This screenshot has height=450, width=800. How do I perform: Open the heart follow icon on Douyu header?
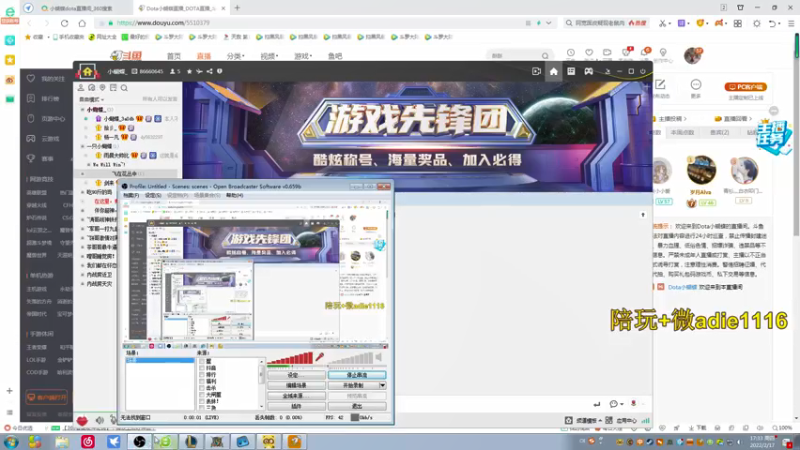pyautogui.click(x=589, y=53)
